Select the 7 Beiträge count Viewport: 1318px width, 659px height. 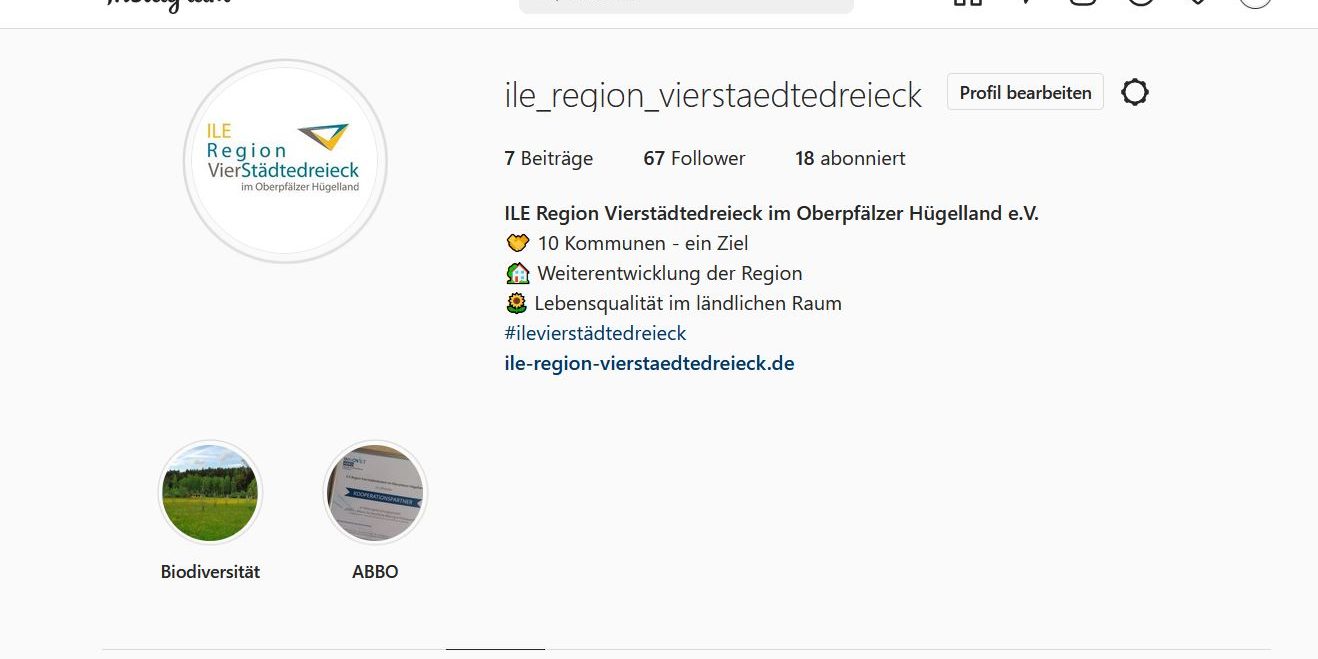[x=549, y=158]
